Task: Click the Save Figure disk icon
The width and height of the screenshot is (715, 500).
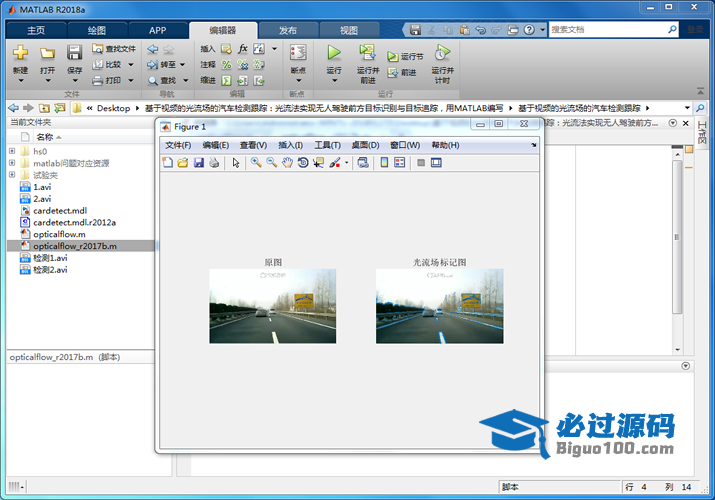Action: click(x=198, y=163)
